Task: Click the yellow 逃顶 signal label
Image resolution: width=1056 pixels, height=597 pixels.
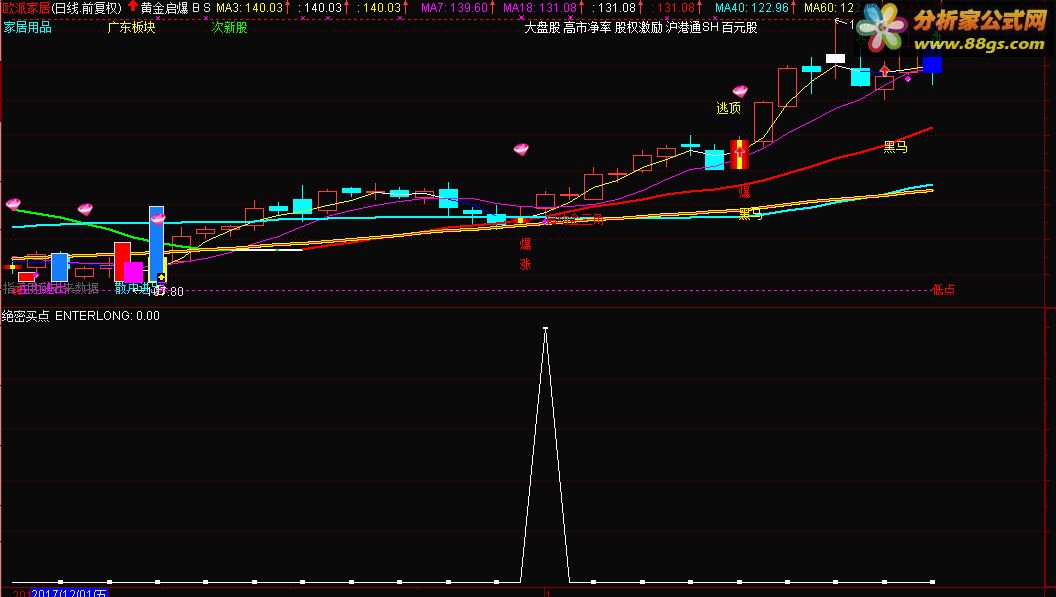Action: (x=728, y=108)
